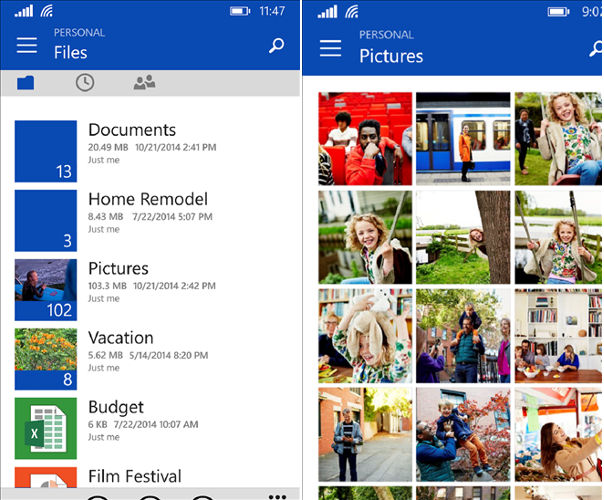Open the orange PowerPoint icon for Film Festival
The height and width of the screenshot is (500, 604).
tap(46, 477)
